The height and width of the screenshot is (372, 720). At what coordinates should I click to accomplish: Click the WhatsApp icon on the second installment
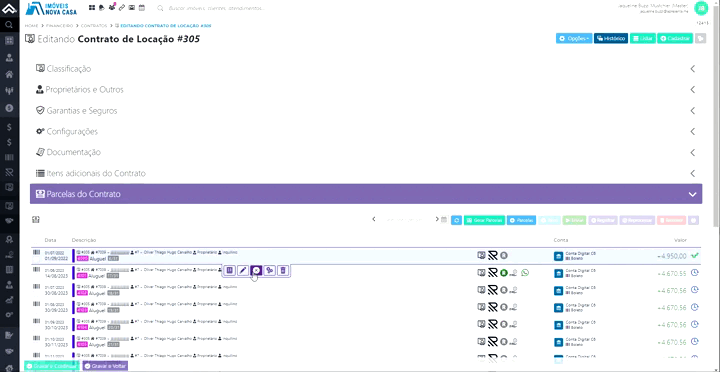point(525,273)
